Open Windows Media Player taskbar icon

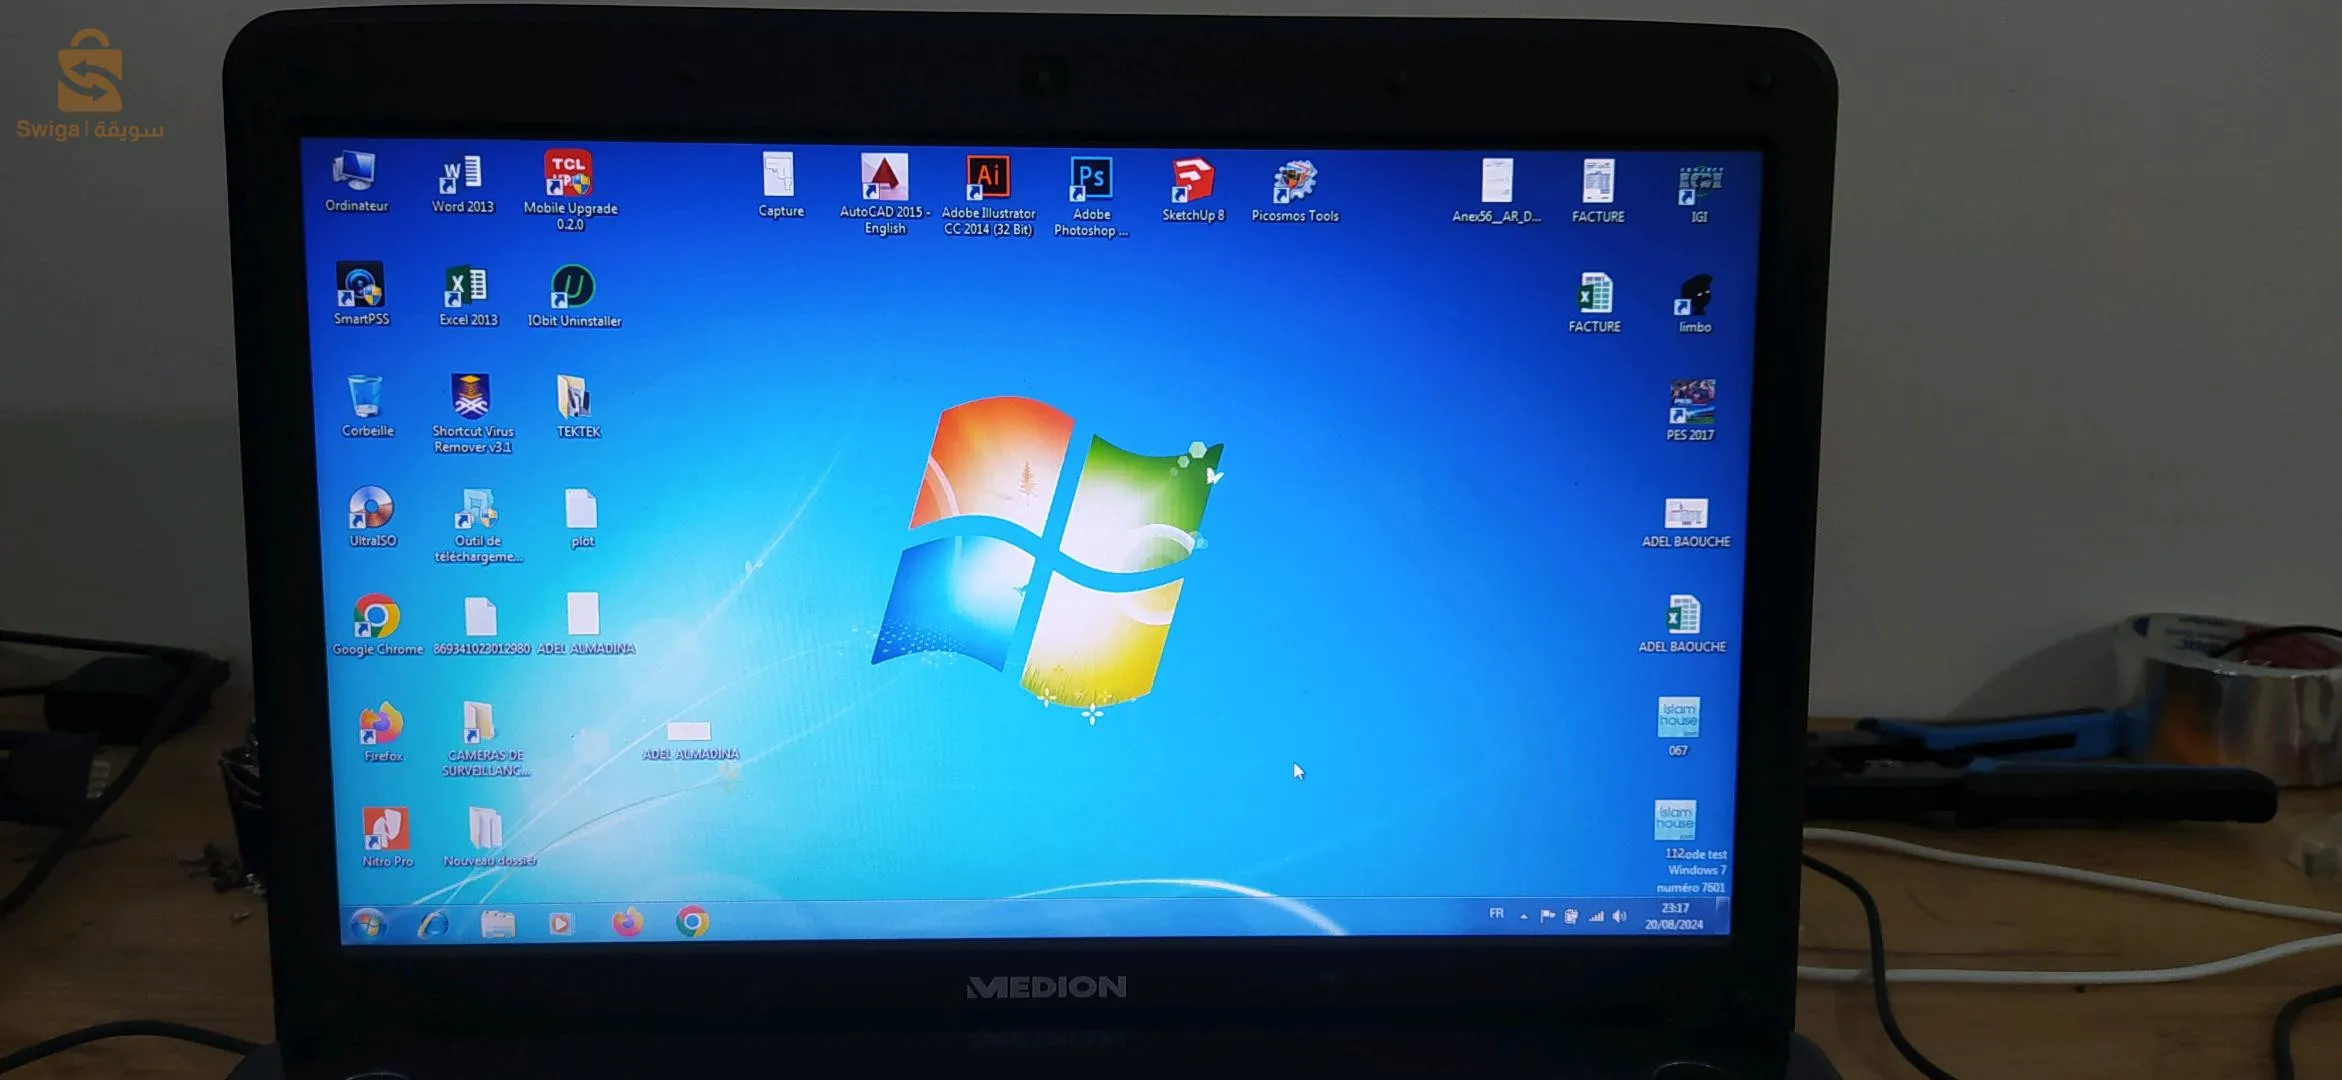pyautogui.click(x=561, y=924)
